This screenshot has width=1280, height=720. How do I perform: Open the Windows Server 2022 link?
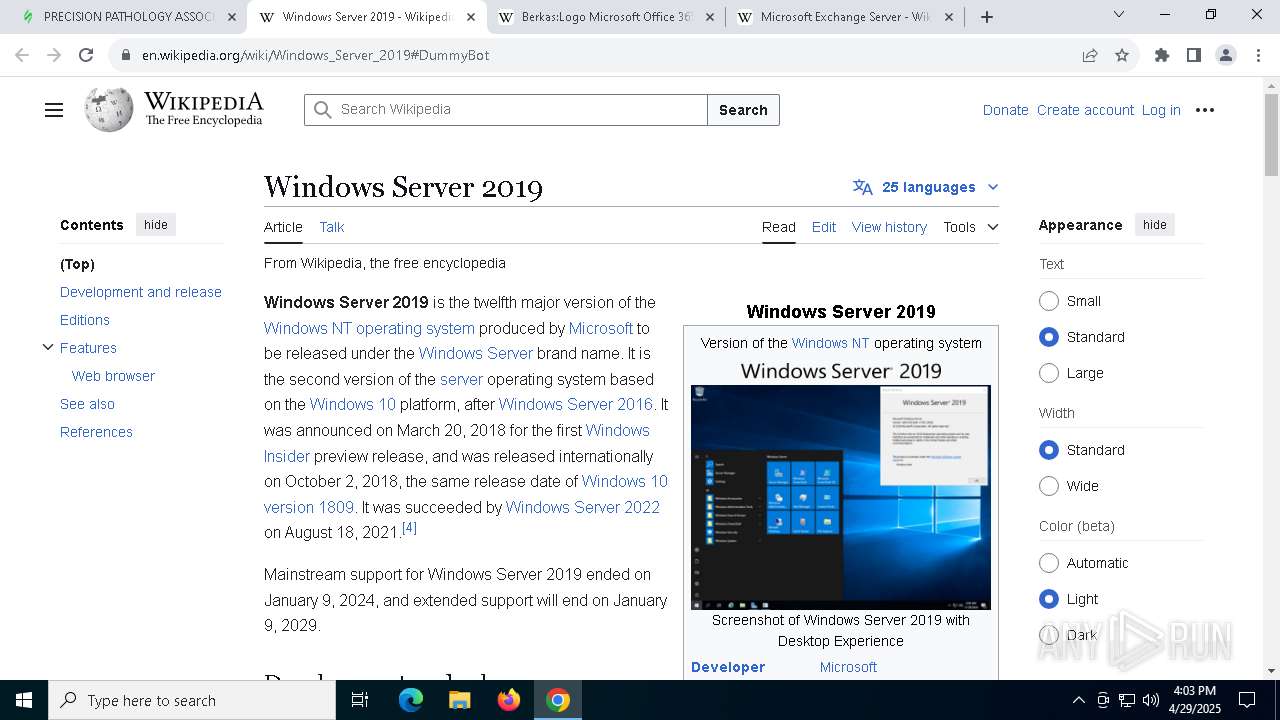coord(583,507)
